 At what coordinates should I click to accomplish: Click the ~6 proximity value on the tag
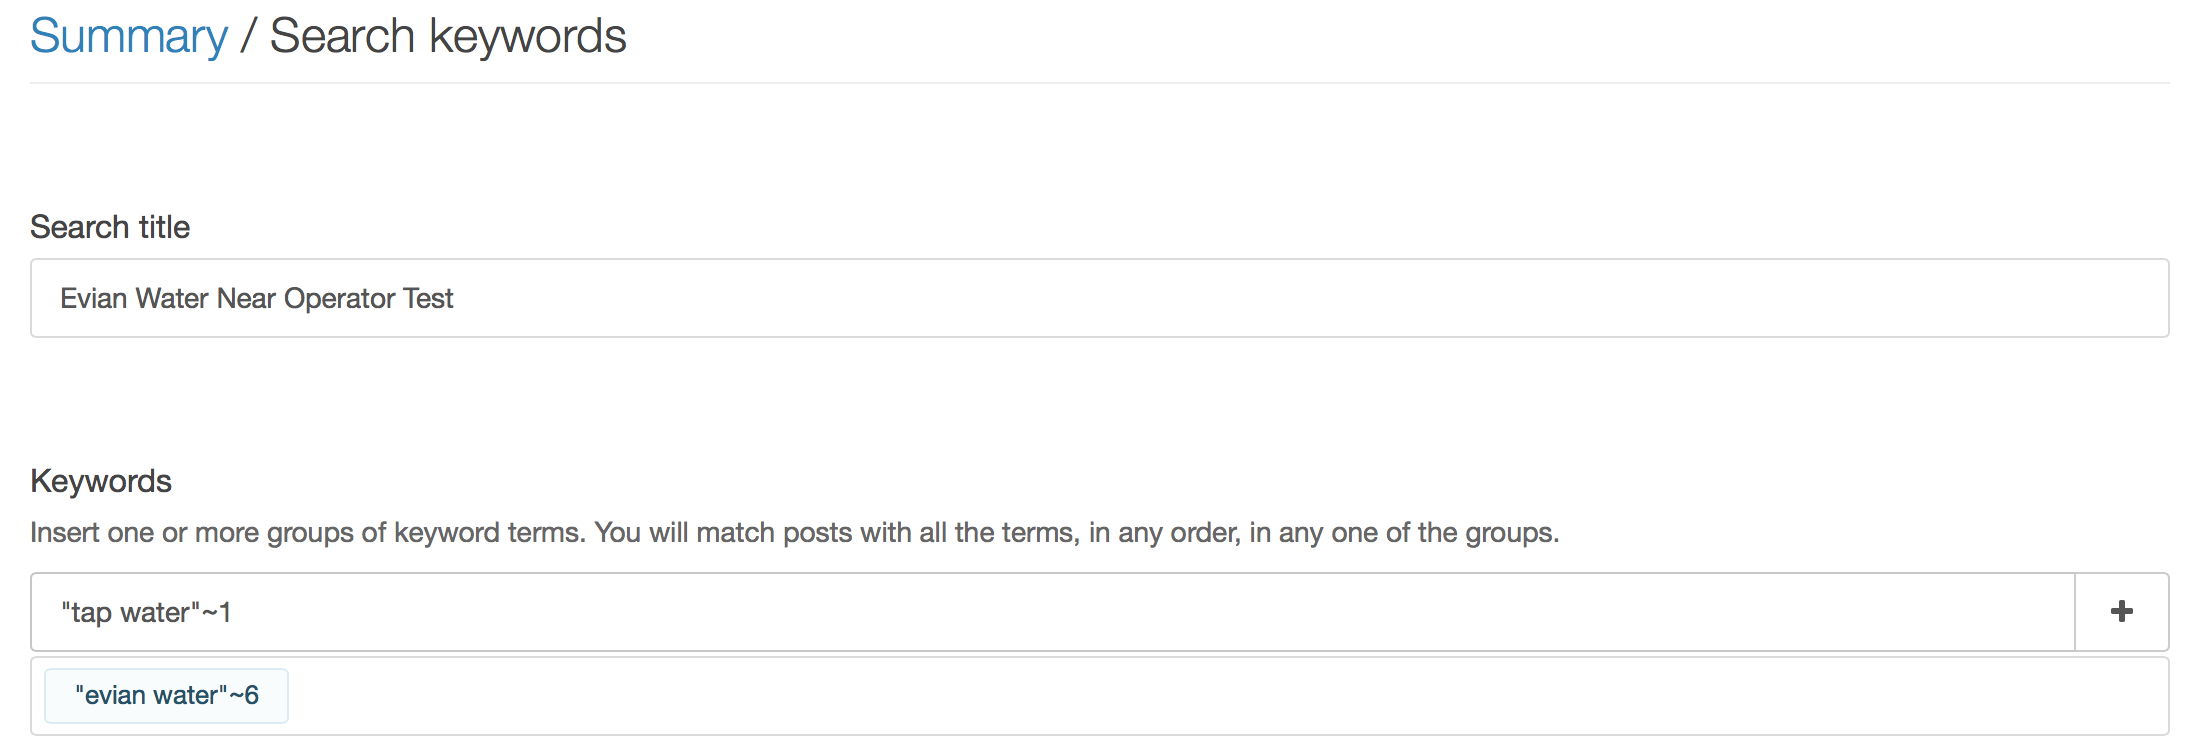(245, 696)
